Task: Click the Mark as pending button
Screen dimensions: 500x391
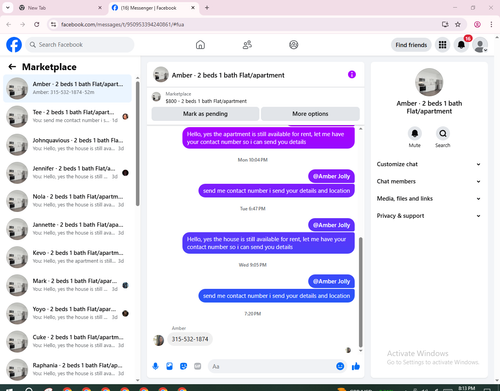Action: coord(205,114)
